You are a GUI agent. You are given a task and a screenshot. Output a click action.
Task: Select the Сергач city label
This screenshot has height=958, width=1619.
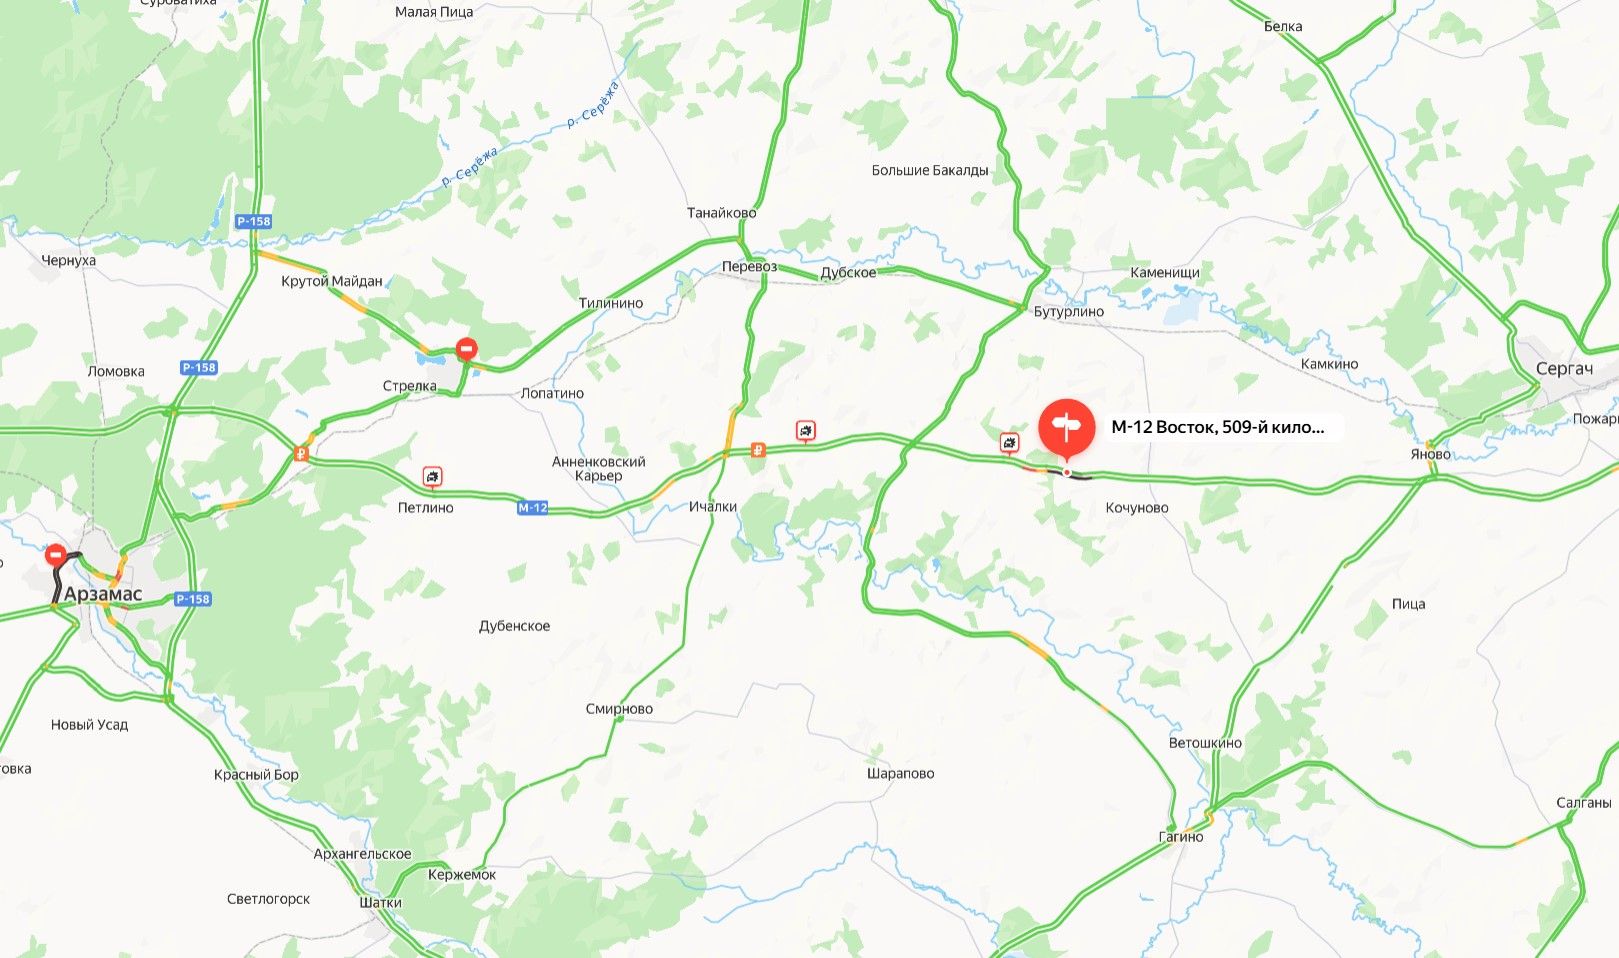click(x=1564, y=369)
